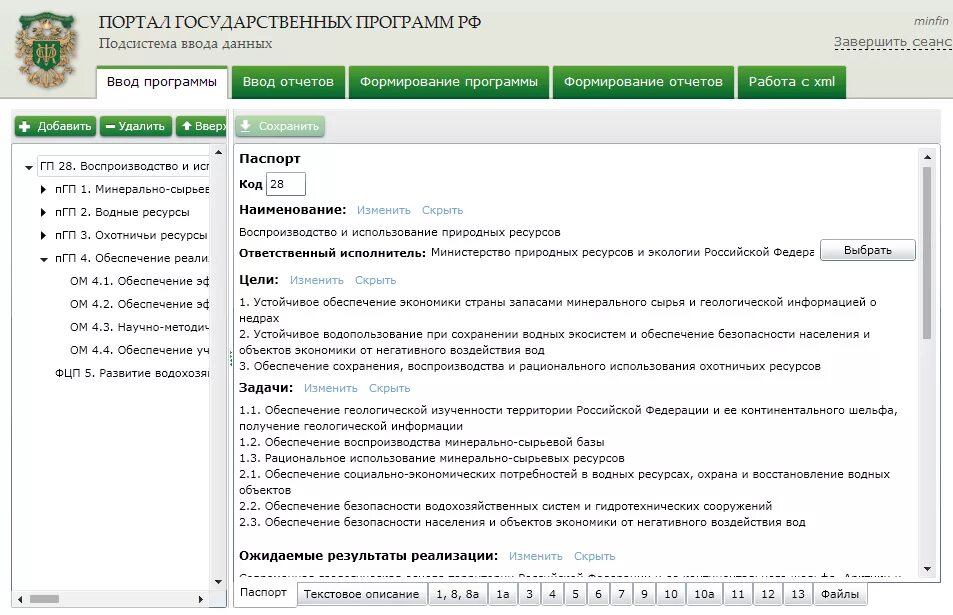Open the Файлы bottom tab
The width and height of the screenshot is (953, 615).
[840, 594]
